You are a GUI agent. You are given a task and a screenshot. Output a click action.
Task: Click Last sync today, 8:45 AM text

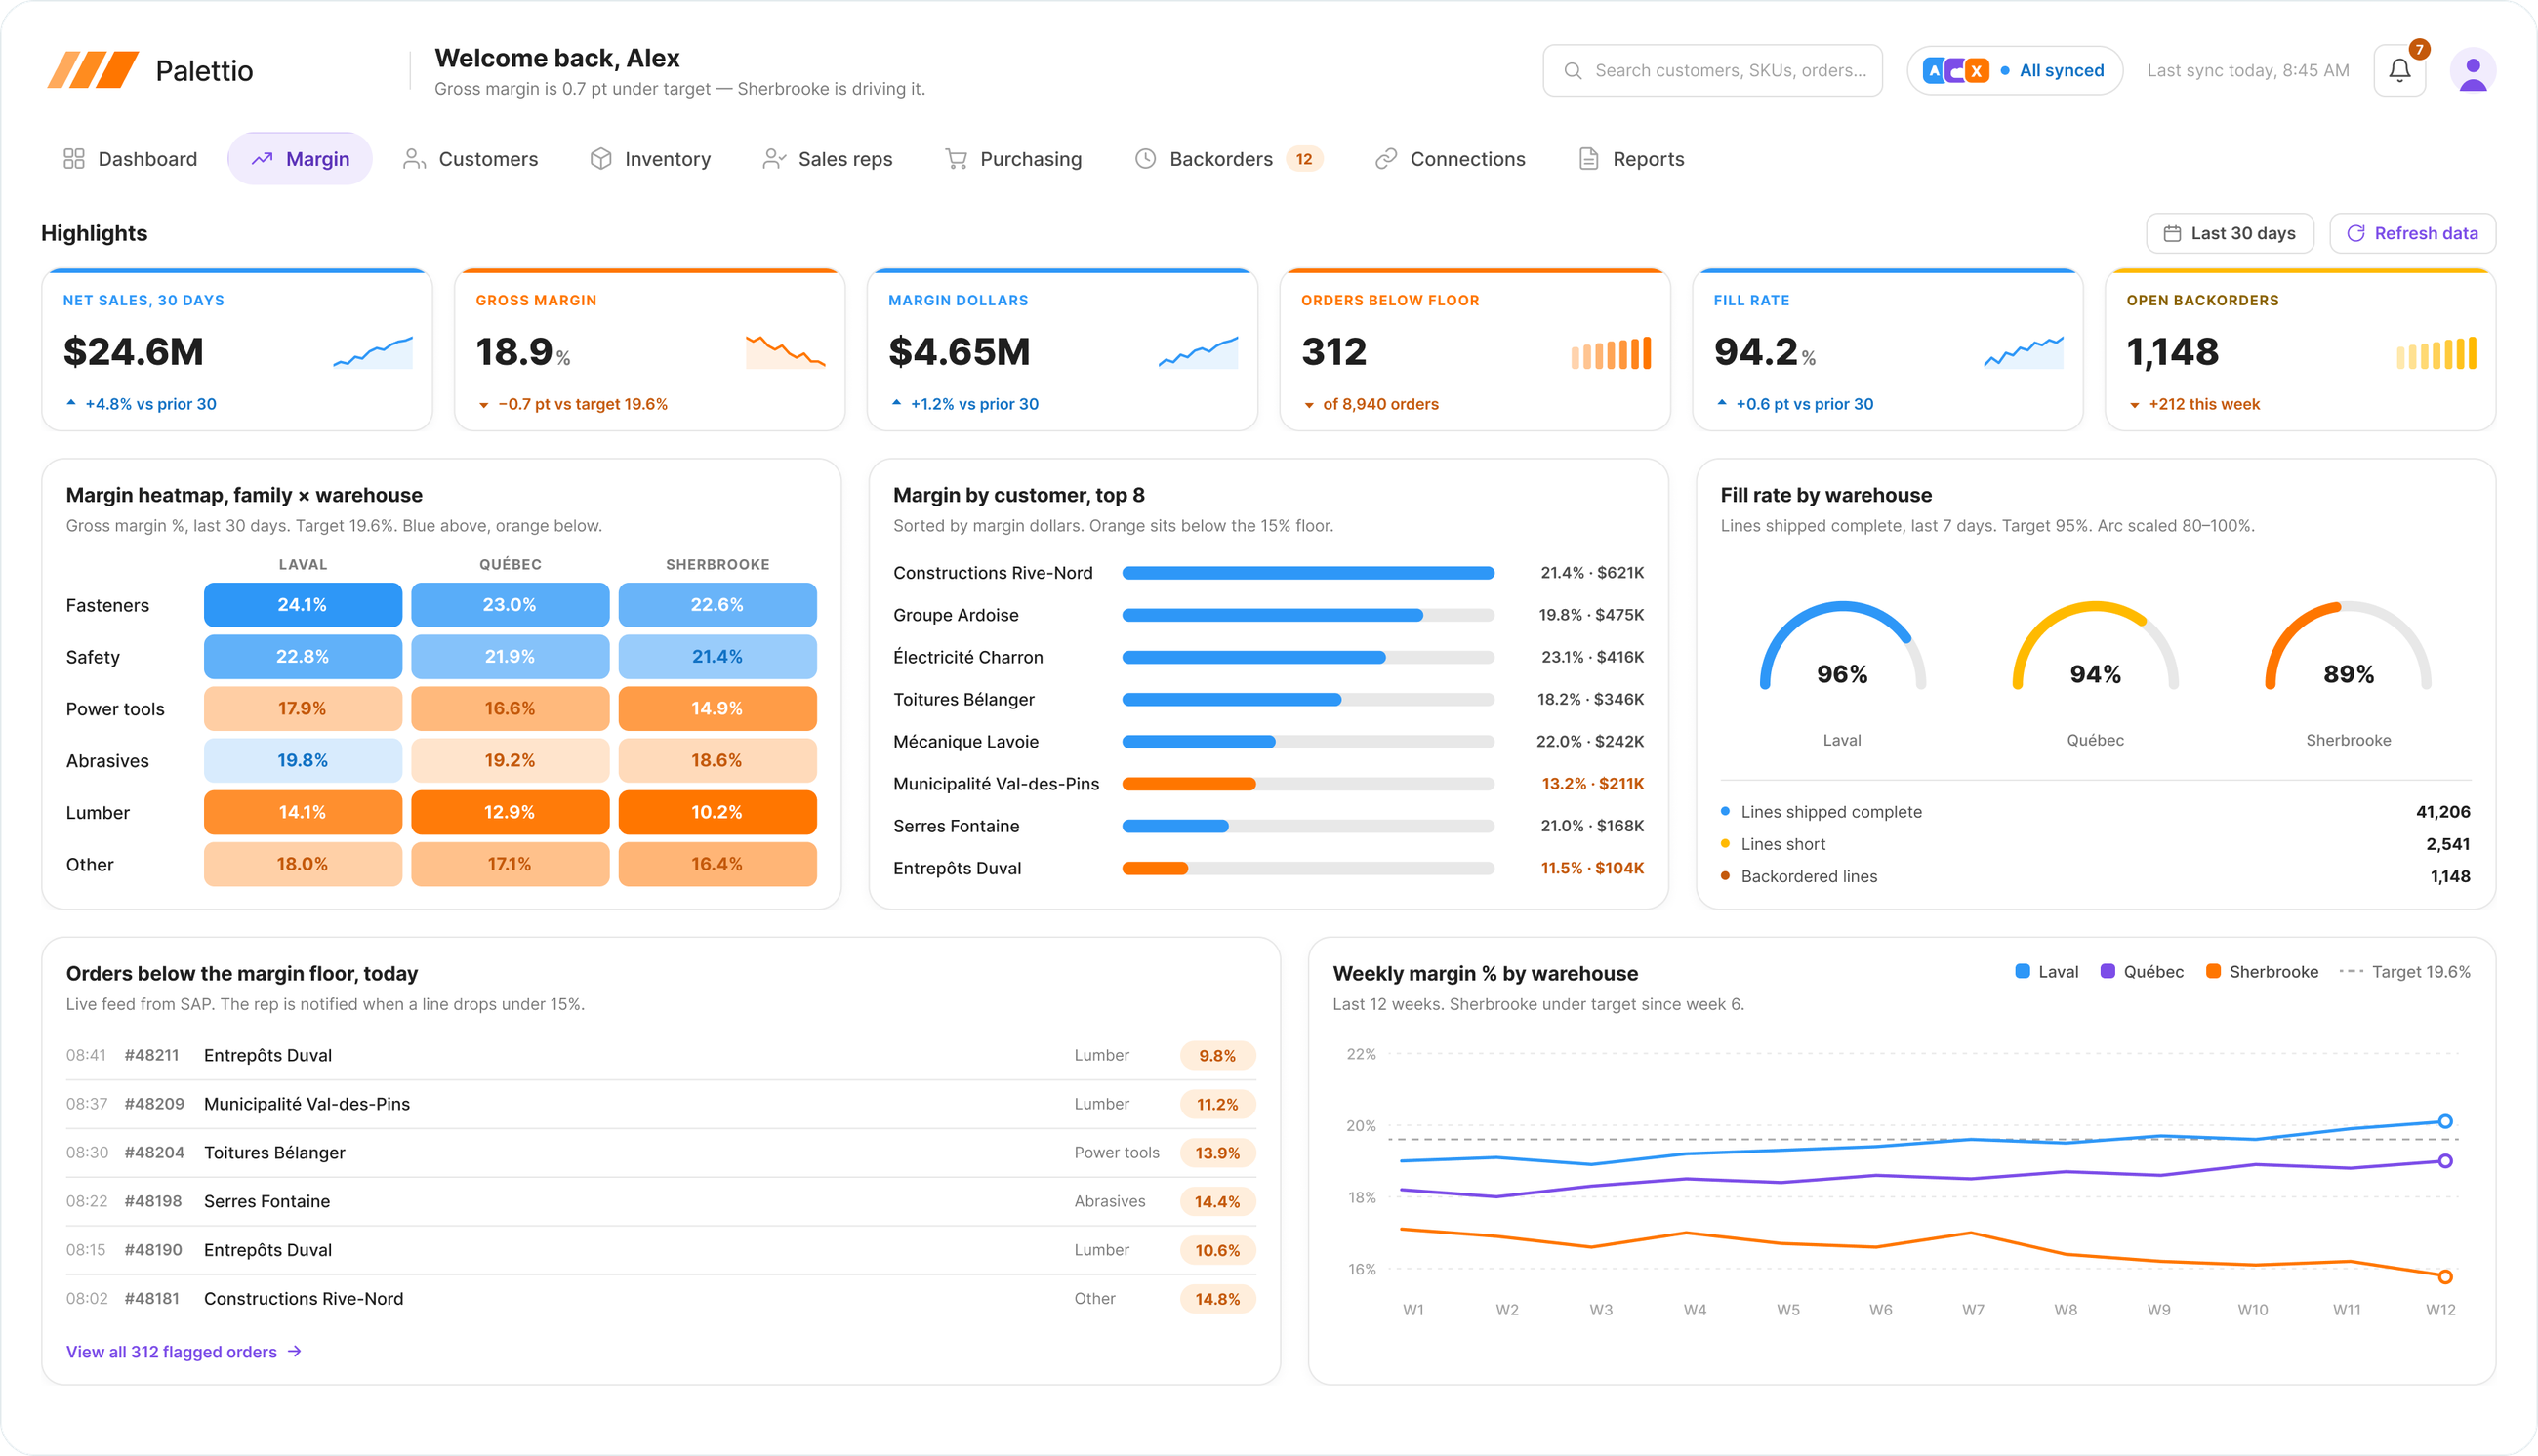[2247, 71]
